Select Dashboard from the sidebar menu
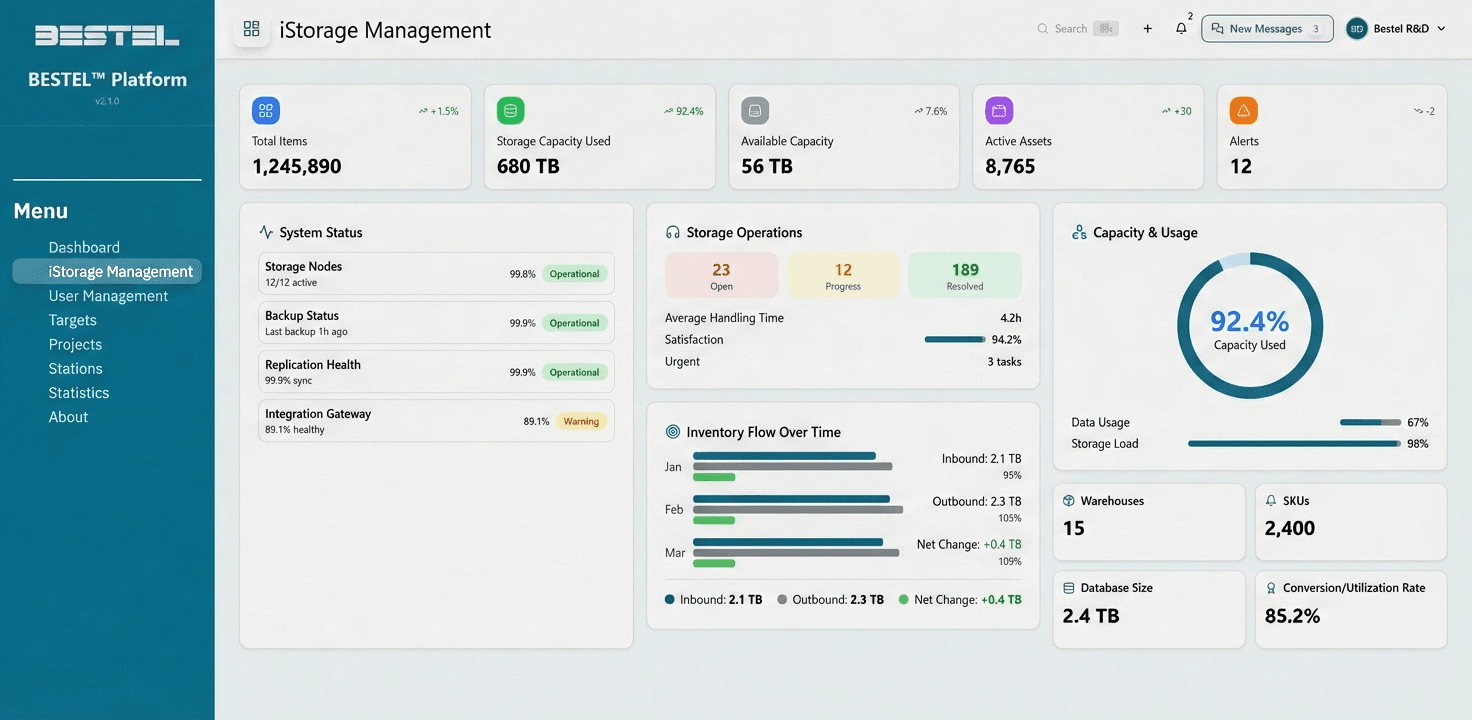Image resolution: width=1472 pixels, height=720 pixels. pos(84,247)
